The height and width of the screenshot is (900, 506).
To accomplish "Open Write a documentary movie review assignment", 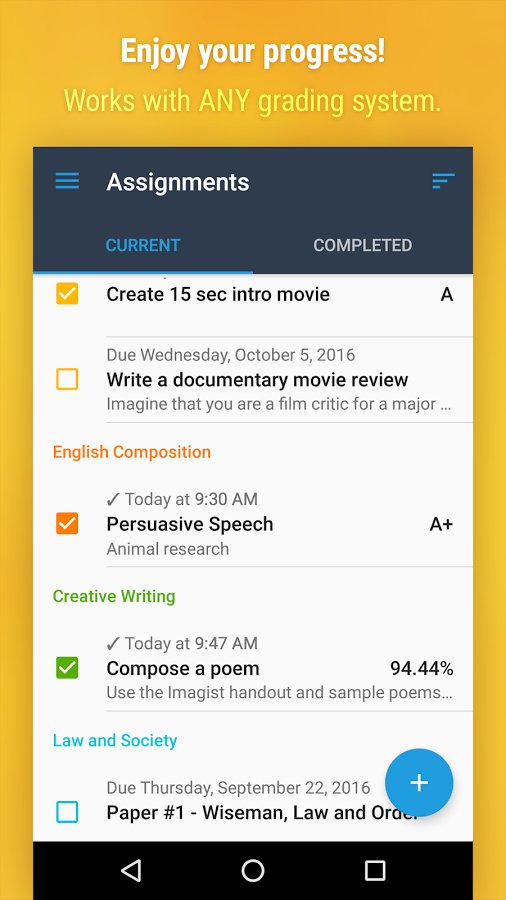I will [x=257, y=380].
